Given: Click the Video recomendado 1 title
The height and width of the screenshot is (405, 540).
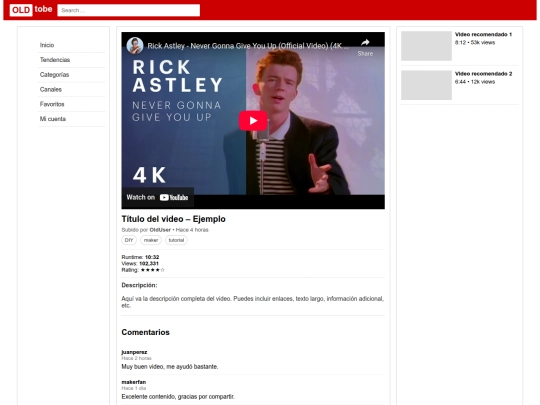Looking at the screenshot, I should click(484, 34).
